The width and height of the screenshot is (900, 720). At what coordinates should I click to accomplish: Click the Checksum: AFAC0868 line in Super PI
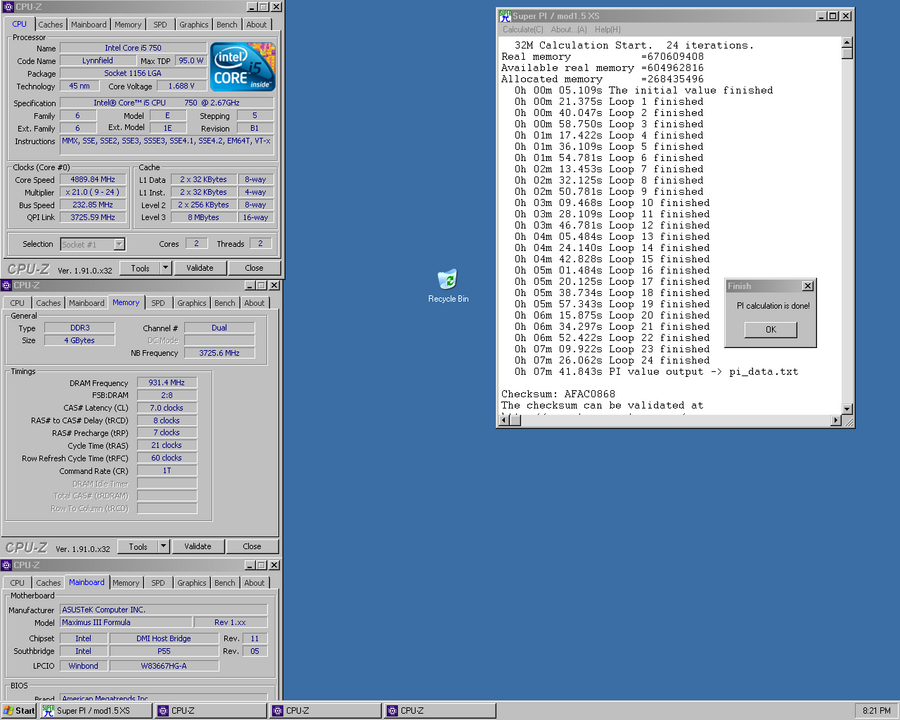[x=558, y=394]
